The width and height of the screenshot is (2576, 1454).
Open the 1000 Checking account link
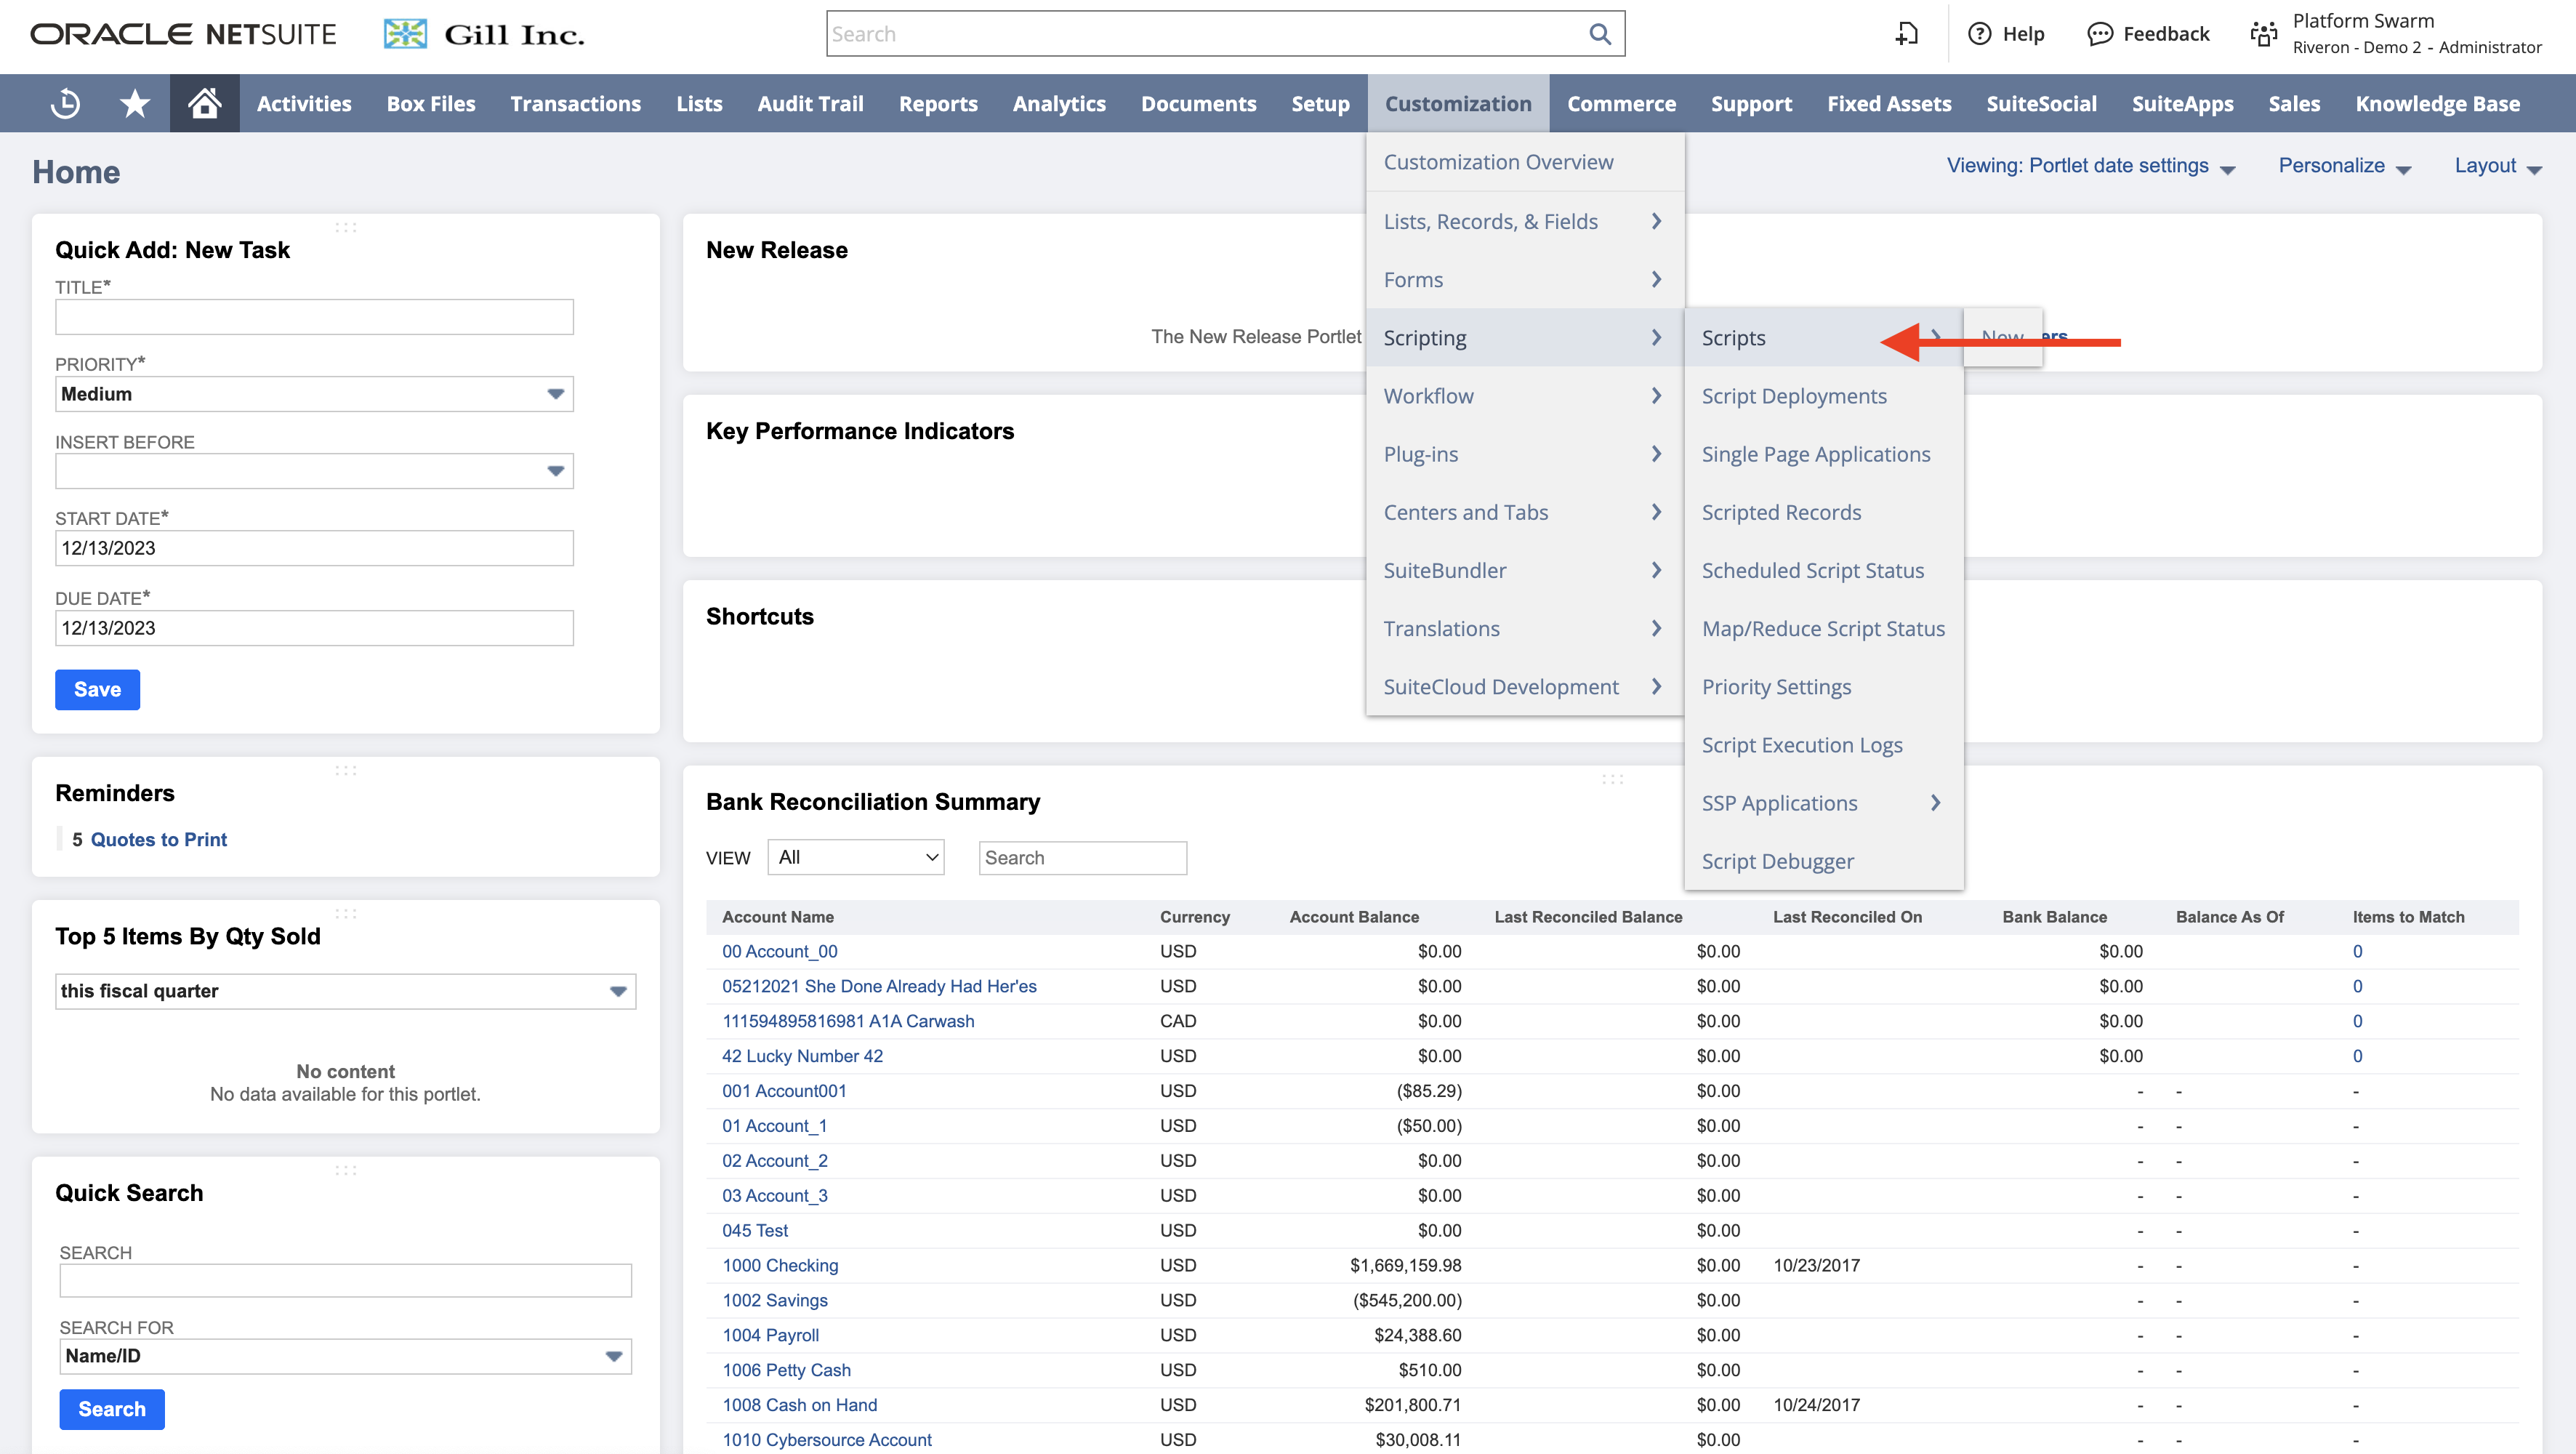780,1265
